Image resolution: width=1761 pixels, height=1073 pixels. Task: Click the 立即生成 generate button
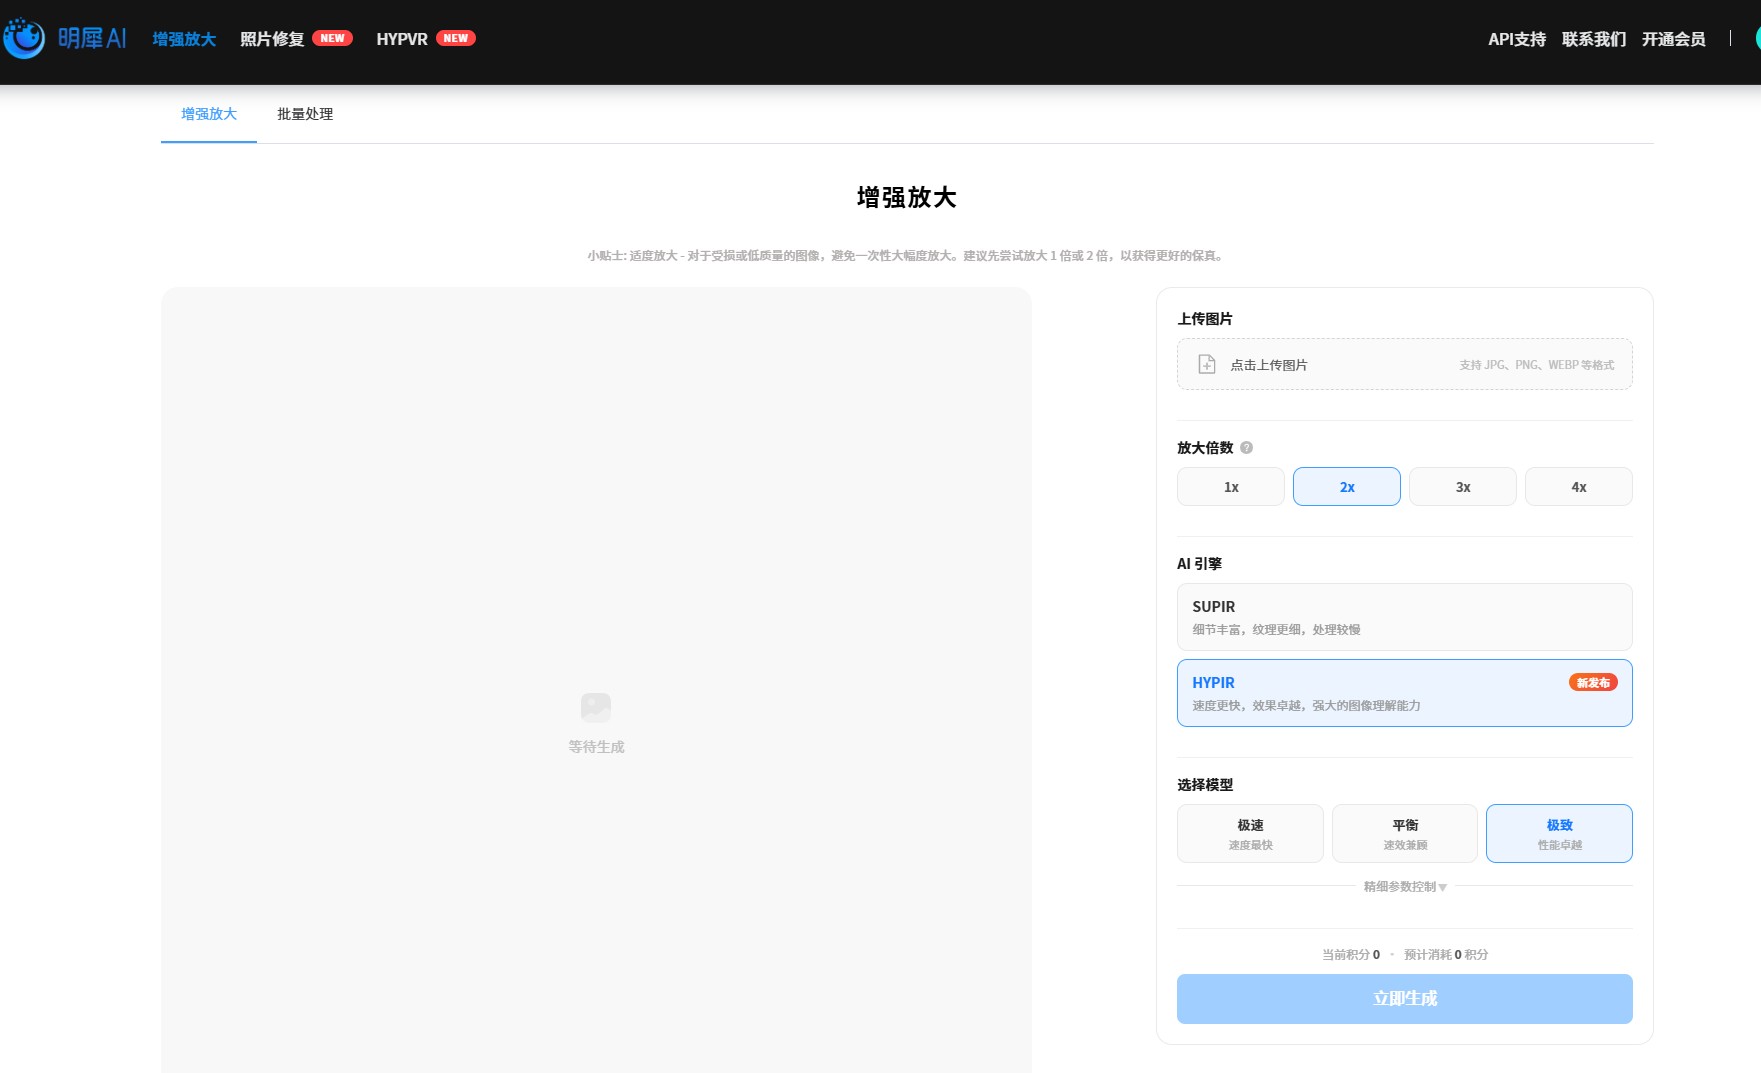click(x=1403, y=998)
